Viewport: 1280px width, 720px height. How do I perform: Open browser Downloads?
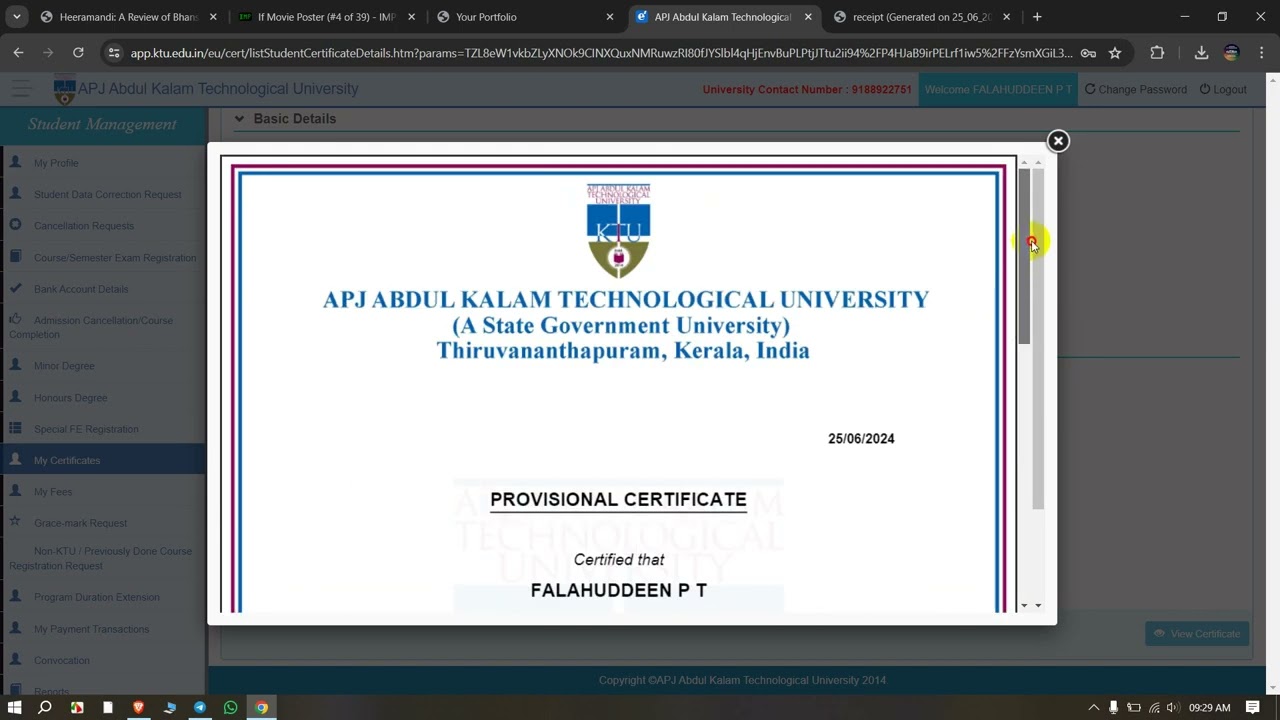pyautogui.click(x=1201, y=53)
